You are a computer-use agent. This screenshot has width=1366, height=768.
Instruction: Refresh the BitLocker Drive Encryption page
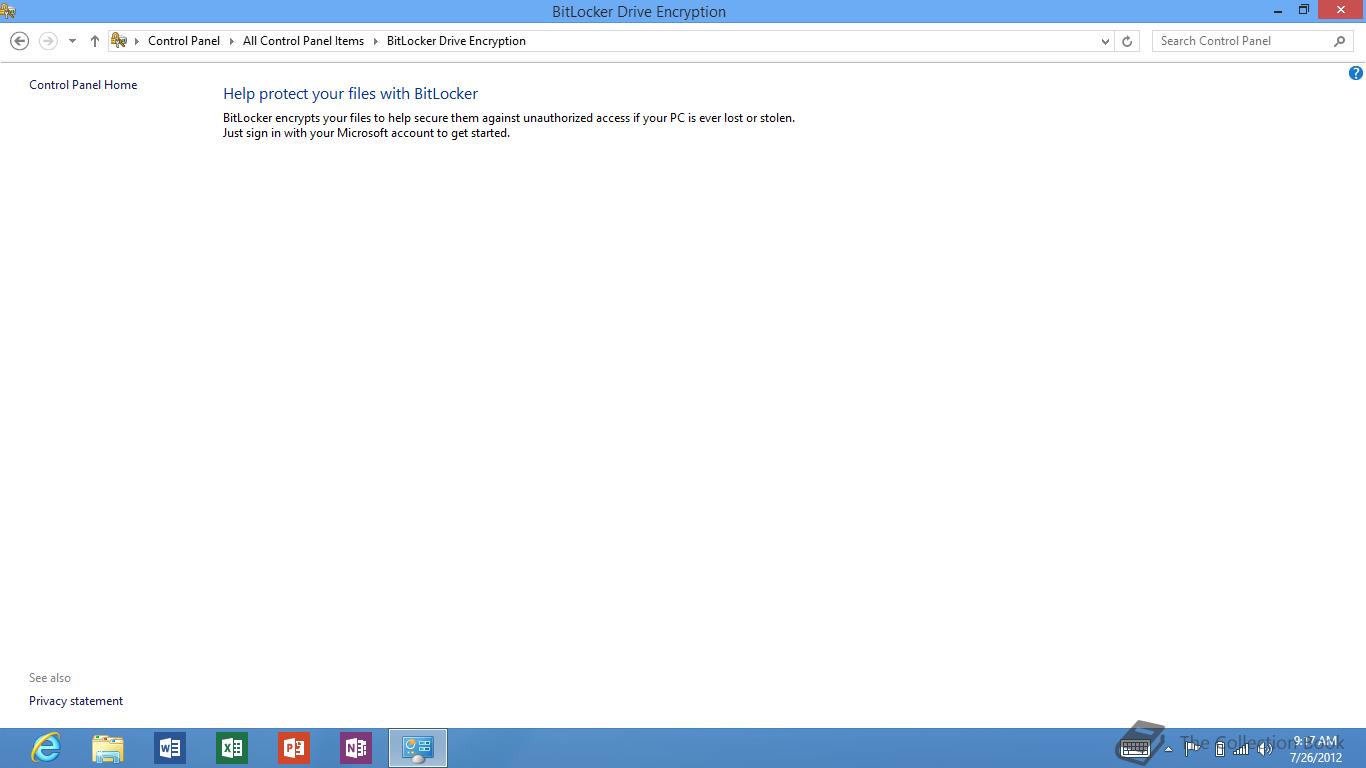tap(1127, 41)
